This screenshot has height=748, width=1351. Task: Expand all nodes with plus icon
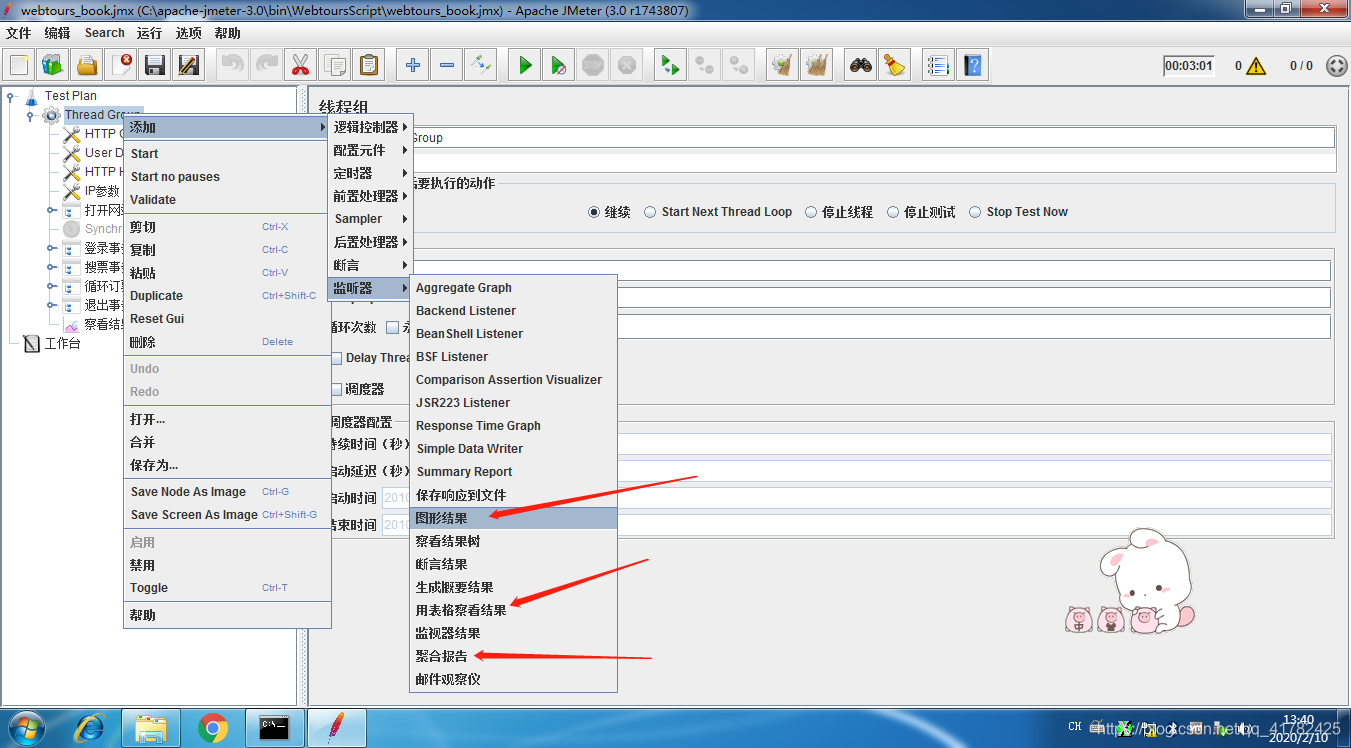412,66
